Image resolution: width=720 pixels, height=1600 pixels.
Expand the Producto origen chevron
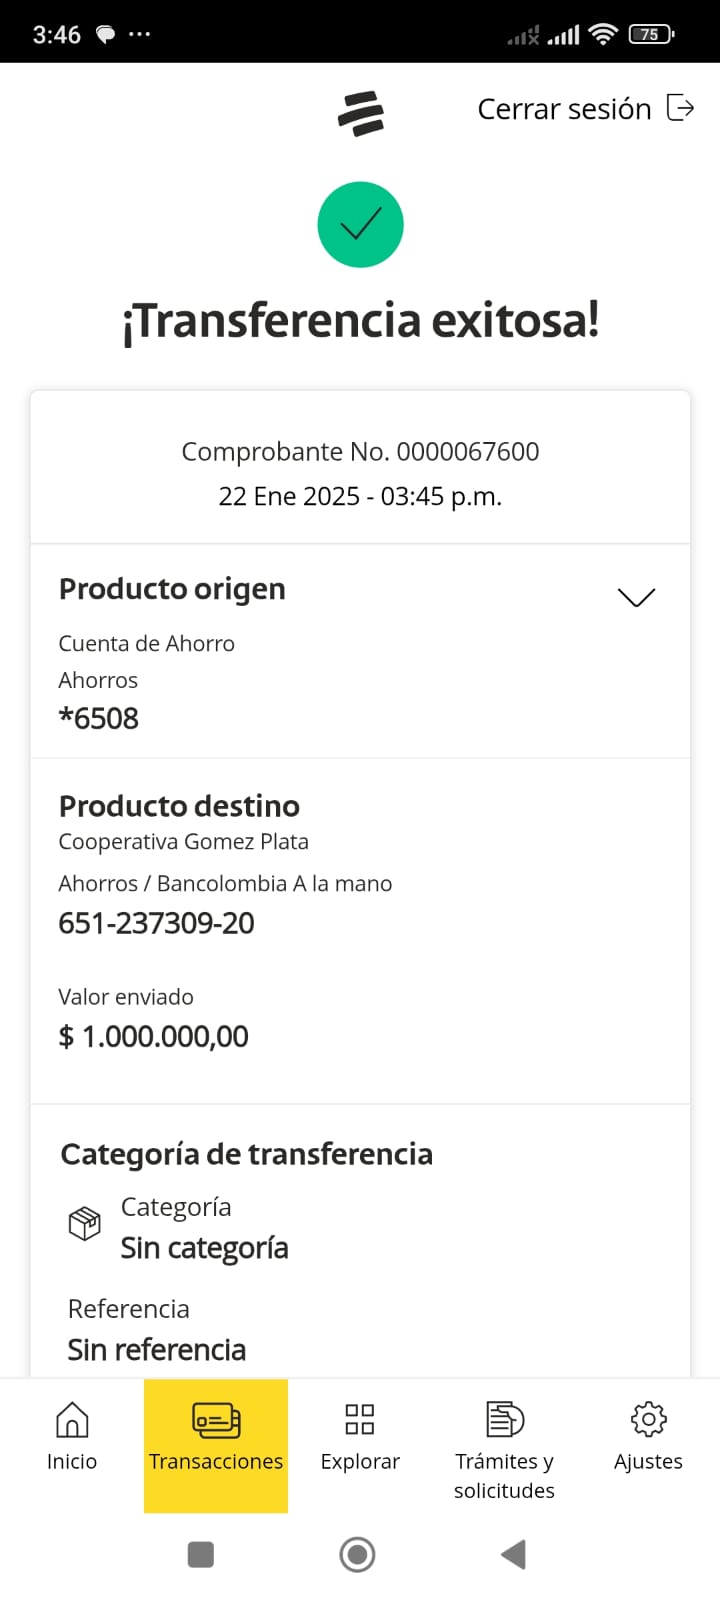636,597
